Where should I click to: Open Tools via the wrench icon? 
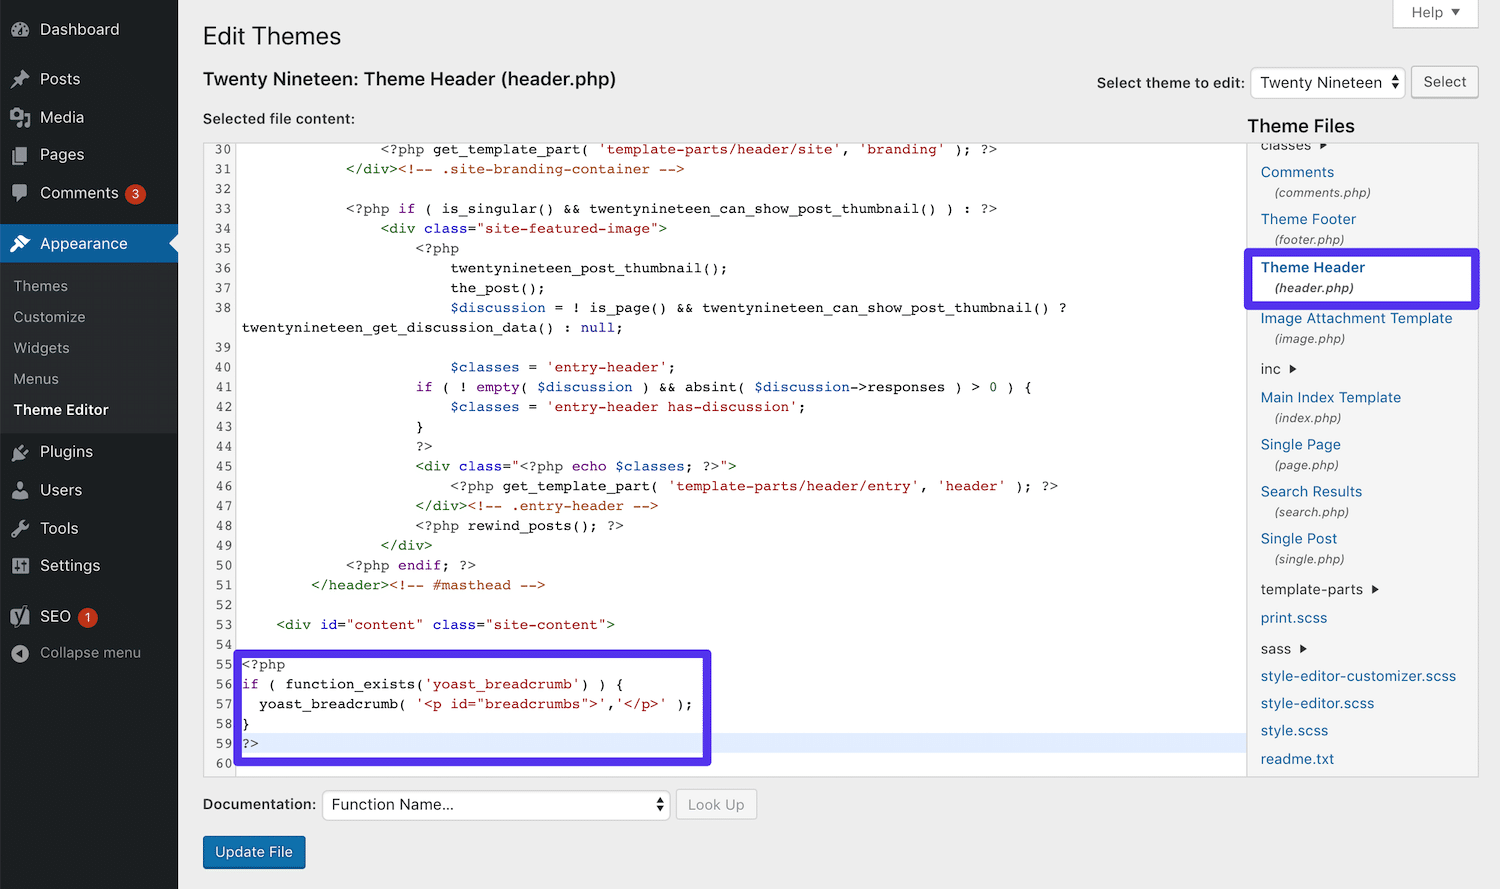[21, 527]
